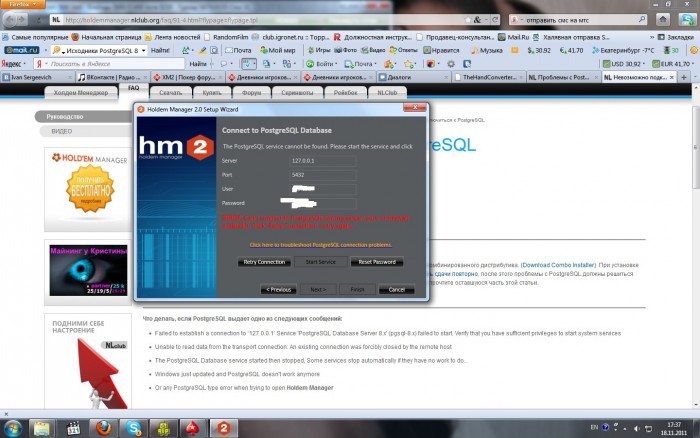Viewport: 700px width, 438px height.
Task: Click the browser back arrow
Action: [x=10, y=20]
